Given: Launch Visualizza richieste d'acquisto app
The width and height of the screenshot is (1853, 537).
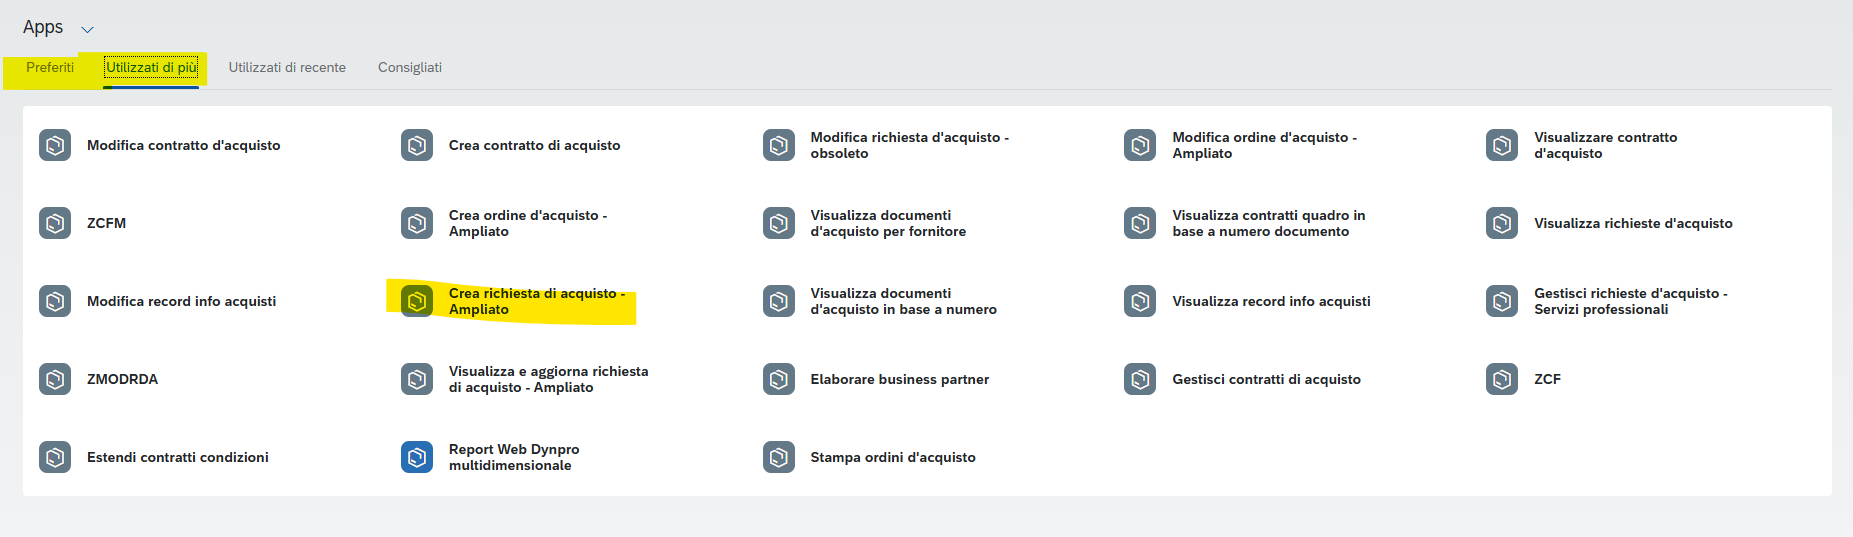Looking at the screenshot, I should pyautogui.click(x=1633, y=223).
